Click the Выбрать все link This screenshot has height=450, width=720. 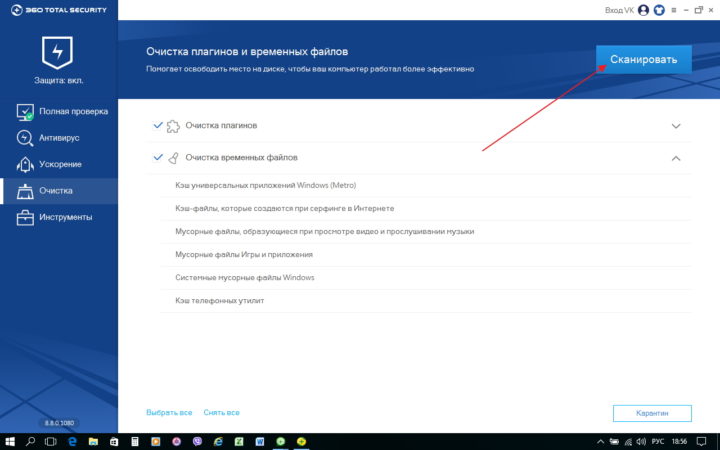[x=169, y=412]
